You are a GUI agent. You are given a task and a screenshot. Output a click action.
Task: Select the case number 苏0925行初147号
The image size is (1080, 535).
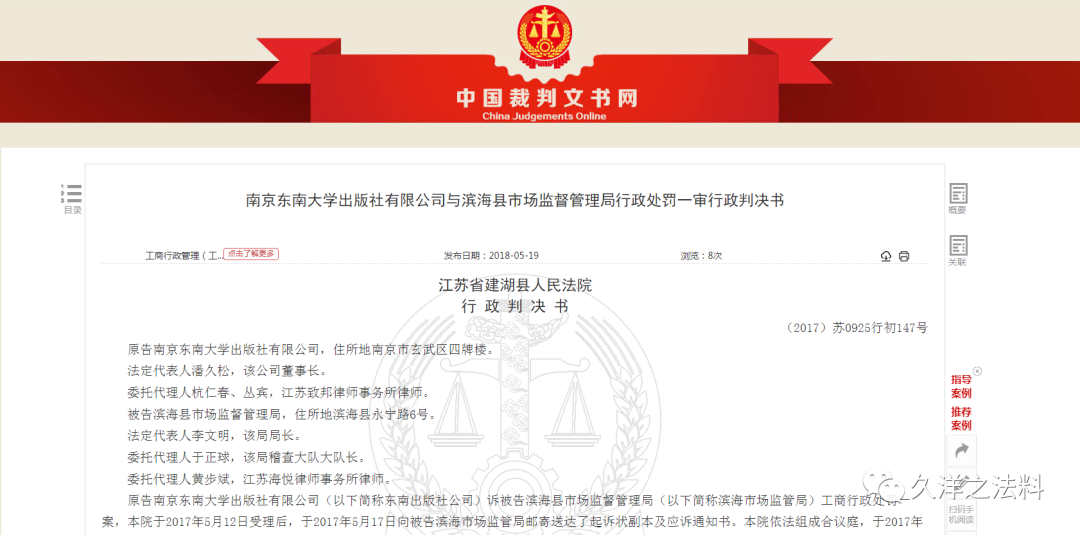point(856,328)
